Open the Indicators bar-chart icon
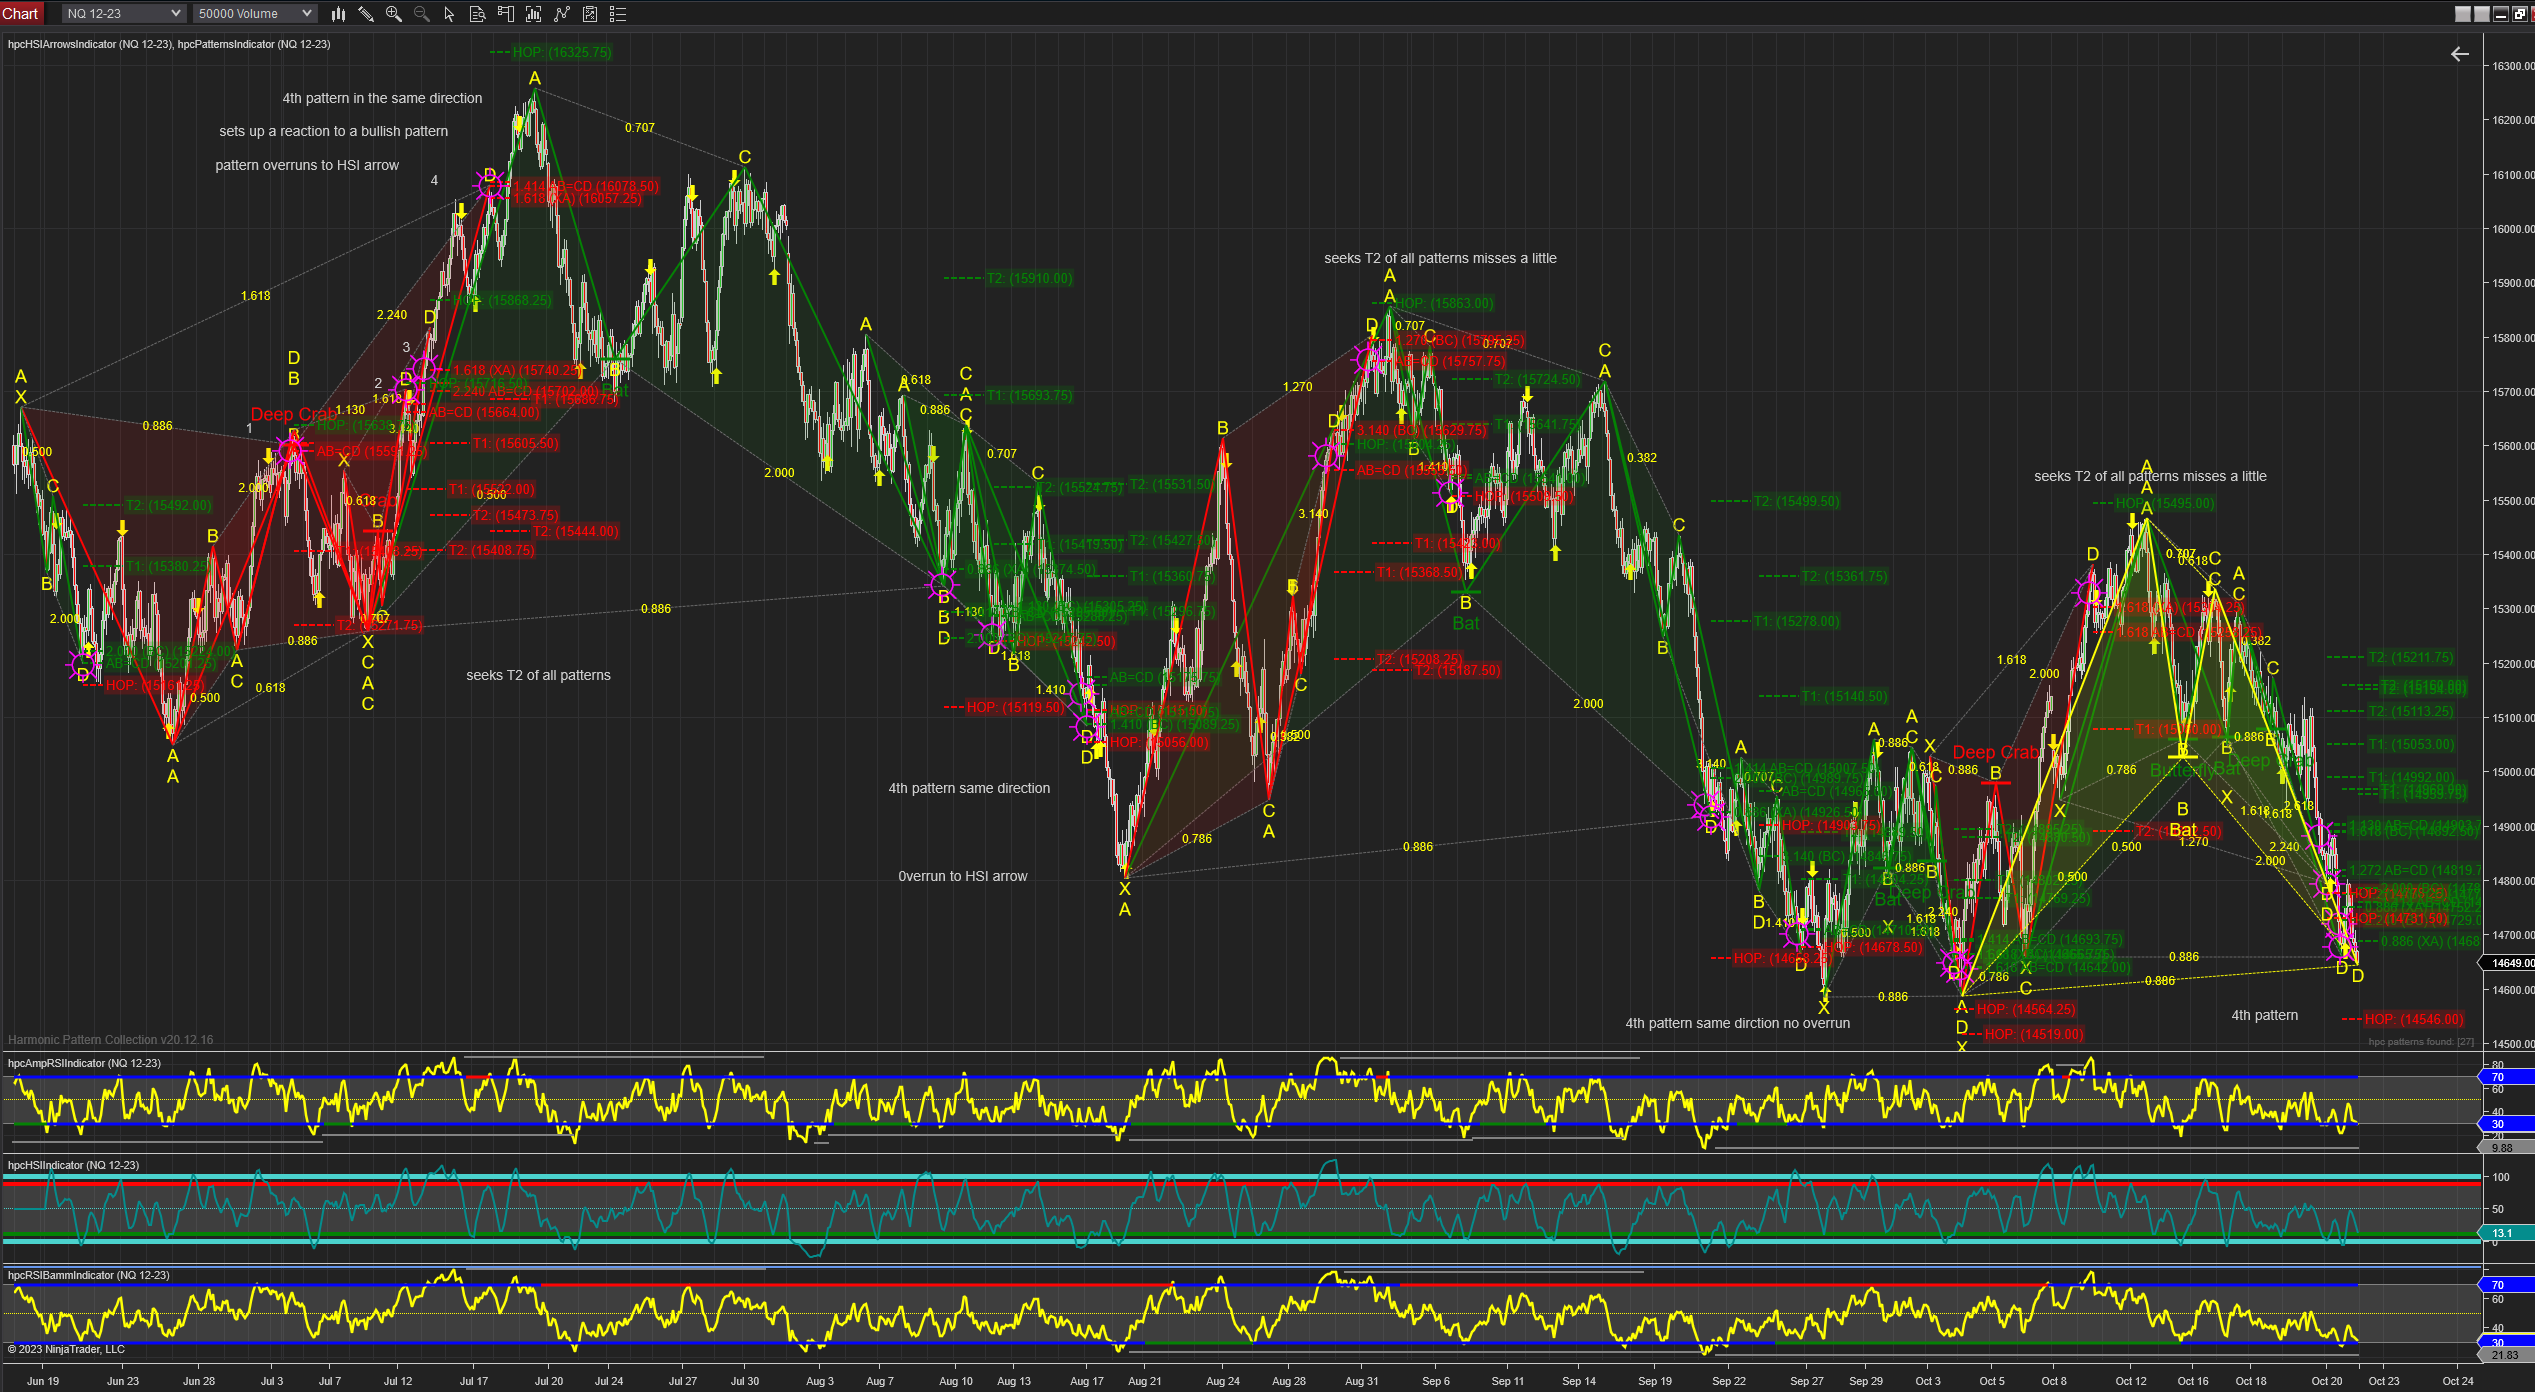The width and height of the screenshot is (2535, 1392). 533,14
